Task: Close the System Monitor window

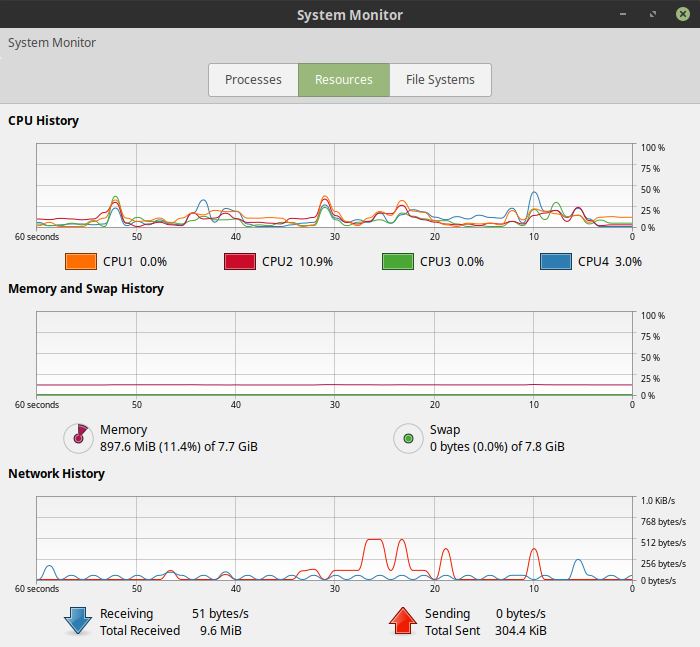Action: (x=682, y=15)
